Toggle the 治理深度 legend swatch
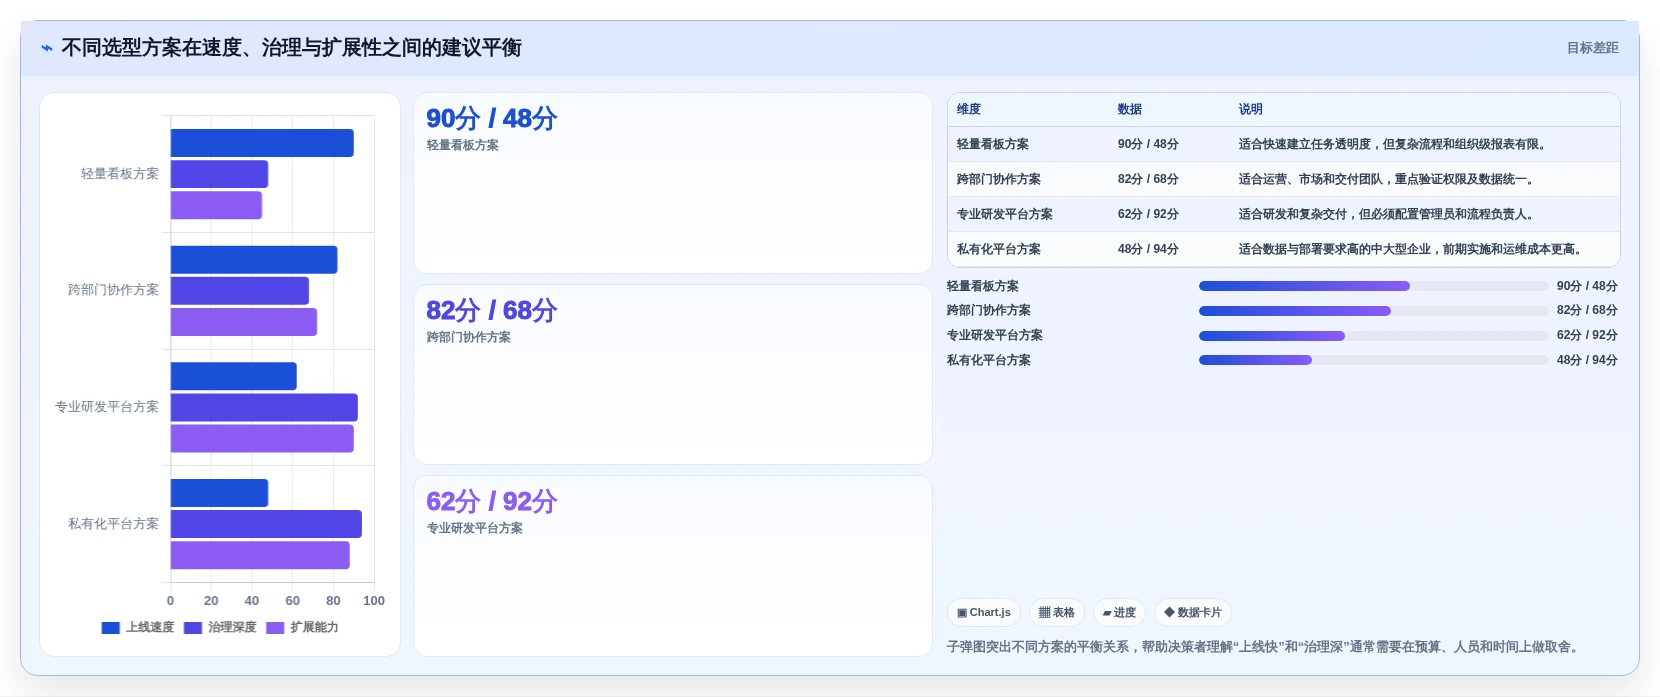The image size is (1660, 697). (x=193, y=628)
